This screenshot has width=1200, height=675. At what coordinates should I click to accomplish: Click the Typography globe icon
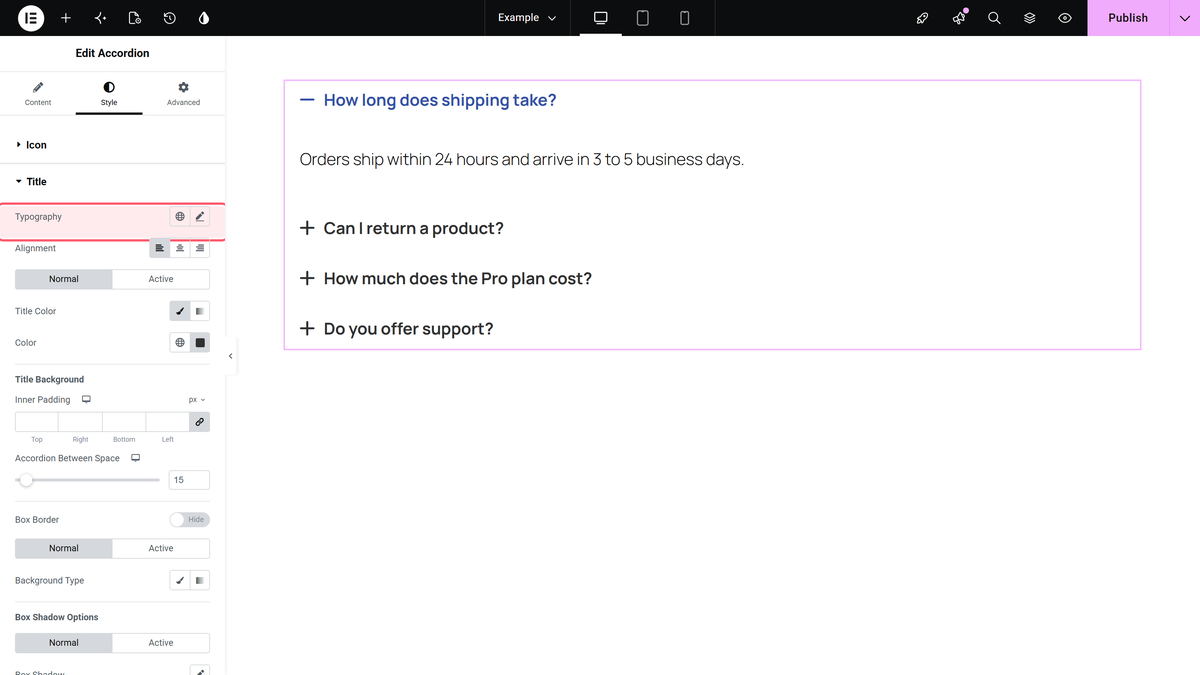[x=180, y=216]
